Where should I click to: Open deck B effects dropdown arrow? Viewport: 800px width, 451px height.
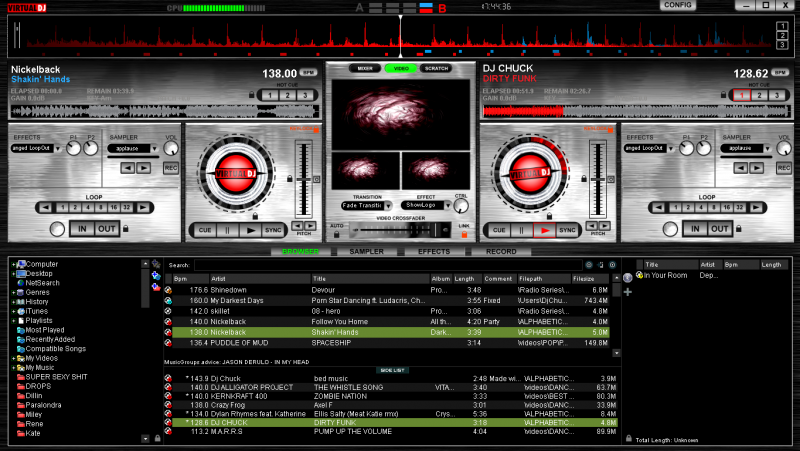coord(670,148)
